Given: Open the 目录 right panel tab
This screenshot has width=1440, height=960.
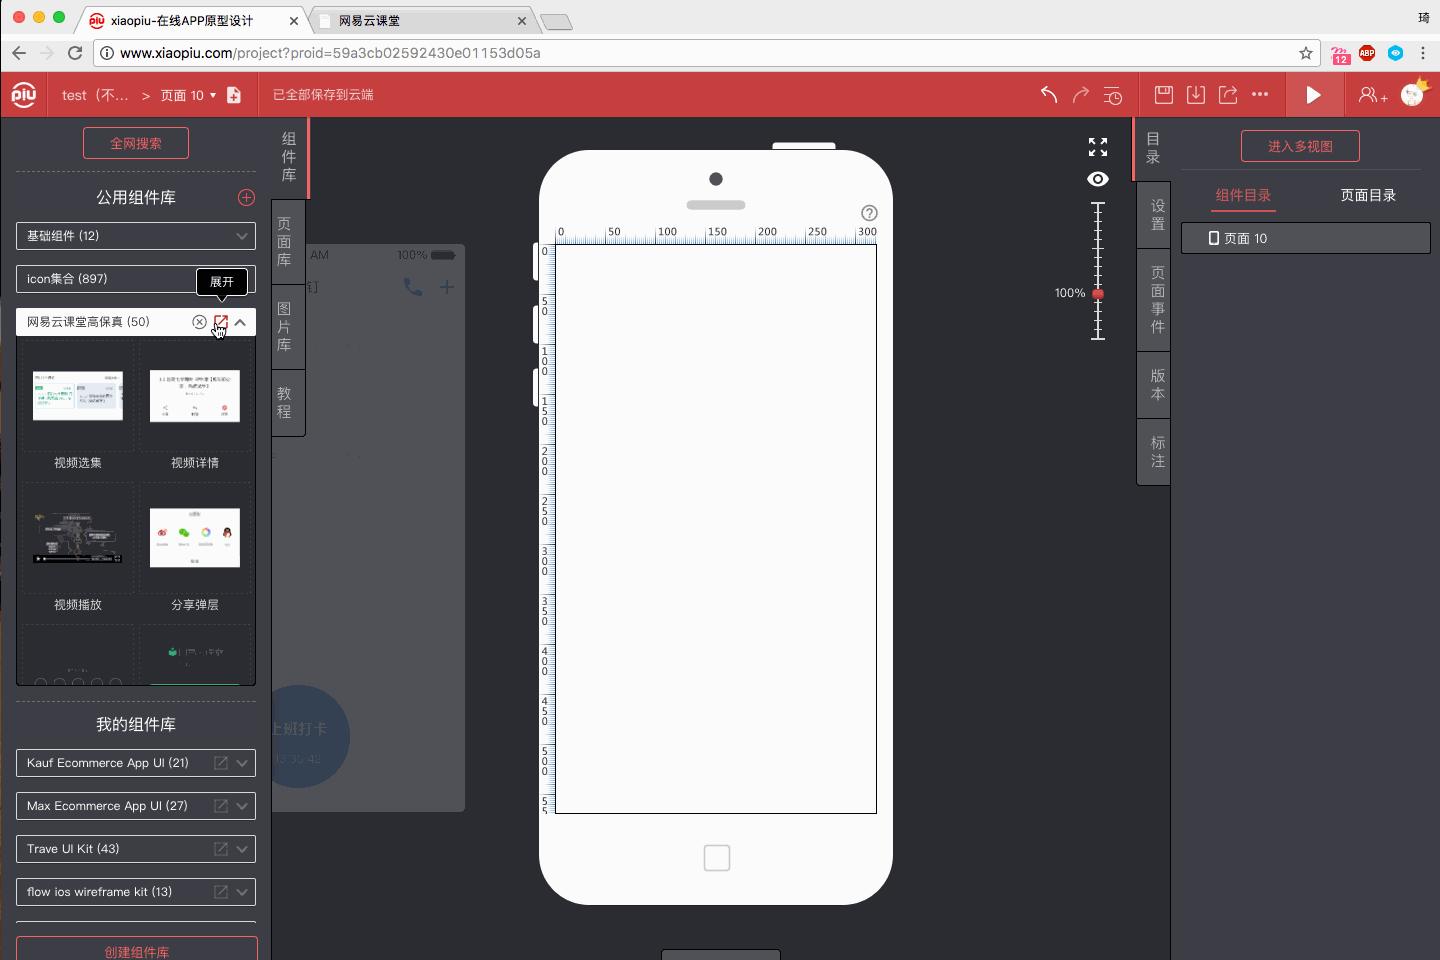Looking at the screenshot, I should (1153, 148).
